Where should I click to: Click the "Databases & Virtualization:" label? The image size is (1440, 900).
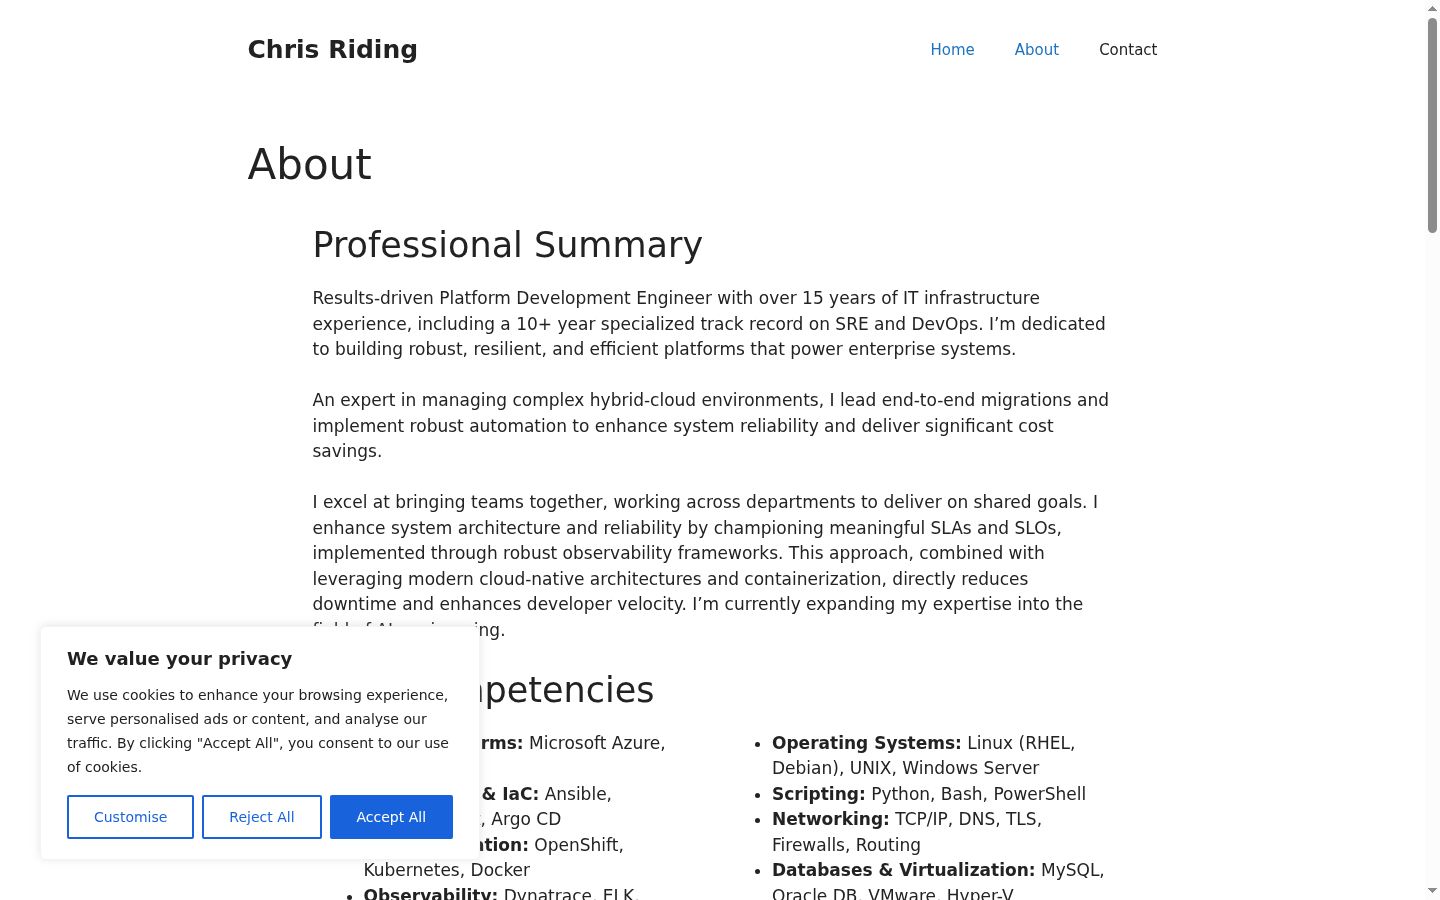903,870
